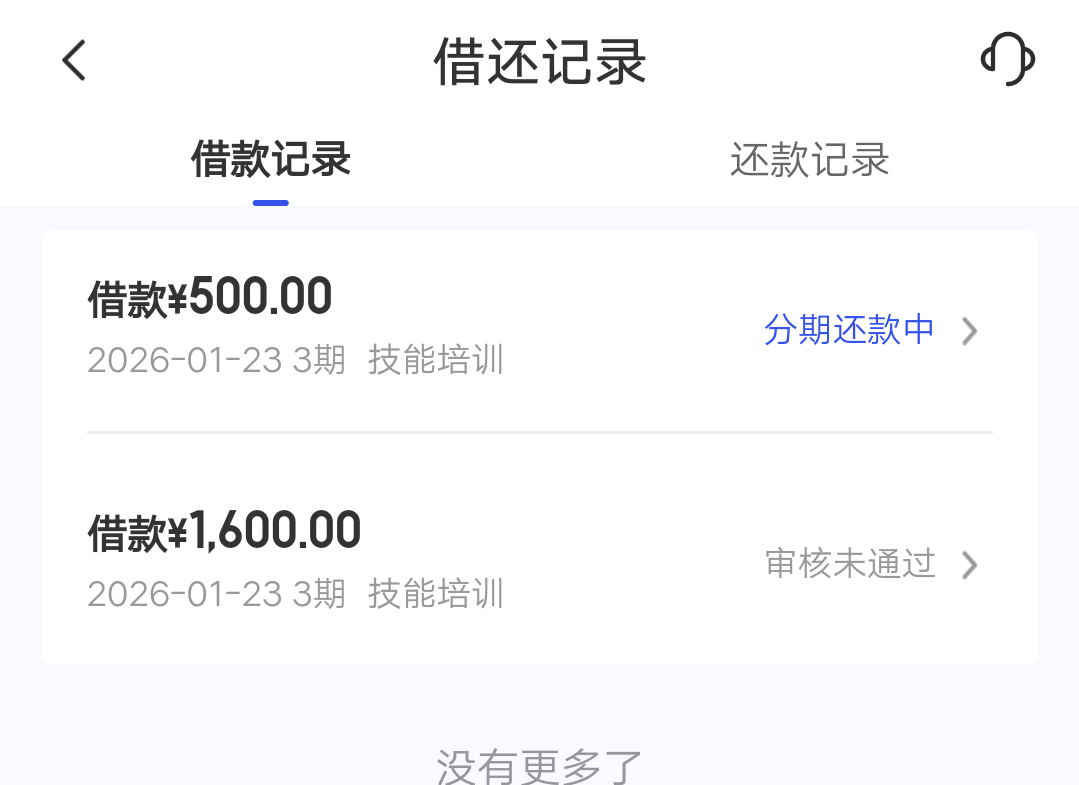
Task: Click 3期 on the ¥500.00 loan
Action: [x=318, y=360]
